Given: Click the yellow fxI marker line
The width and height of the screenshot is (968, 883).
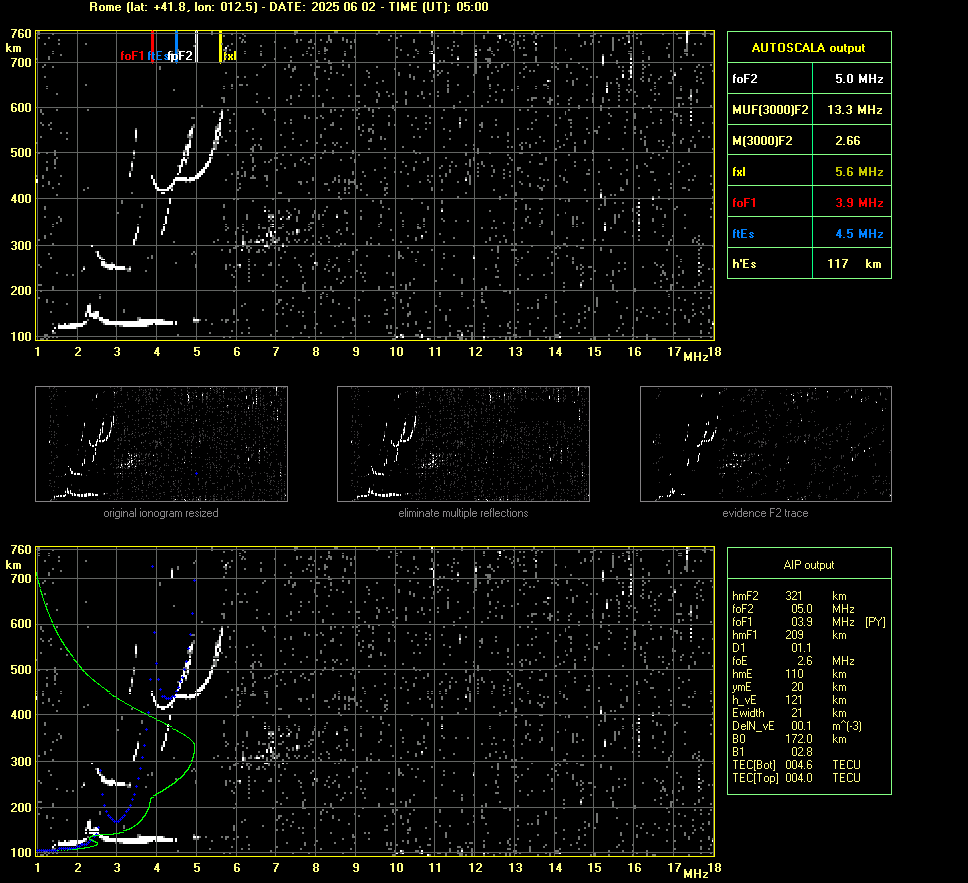Looking at the screenshot, I should point(220,47).
